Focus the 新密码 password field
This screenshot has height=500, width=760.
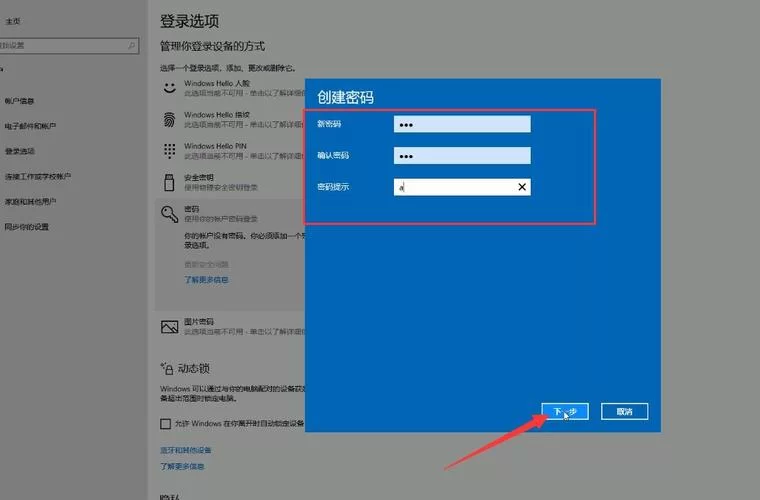[x=462, y=124]
